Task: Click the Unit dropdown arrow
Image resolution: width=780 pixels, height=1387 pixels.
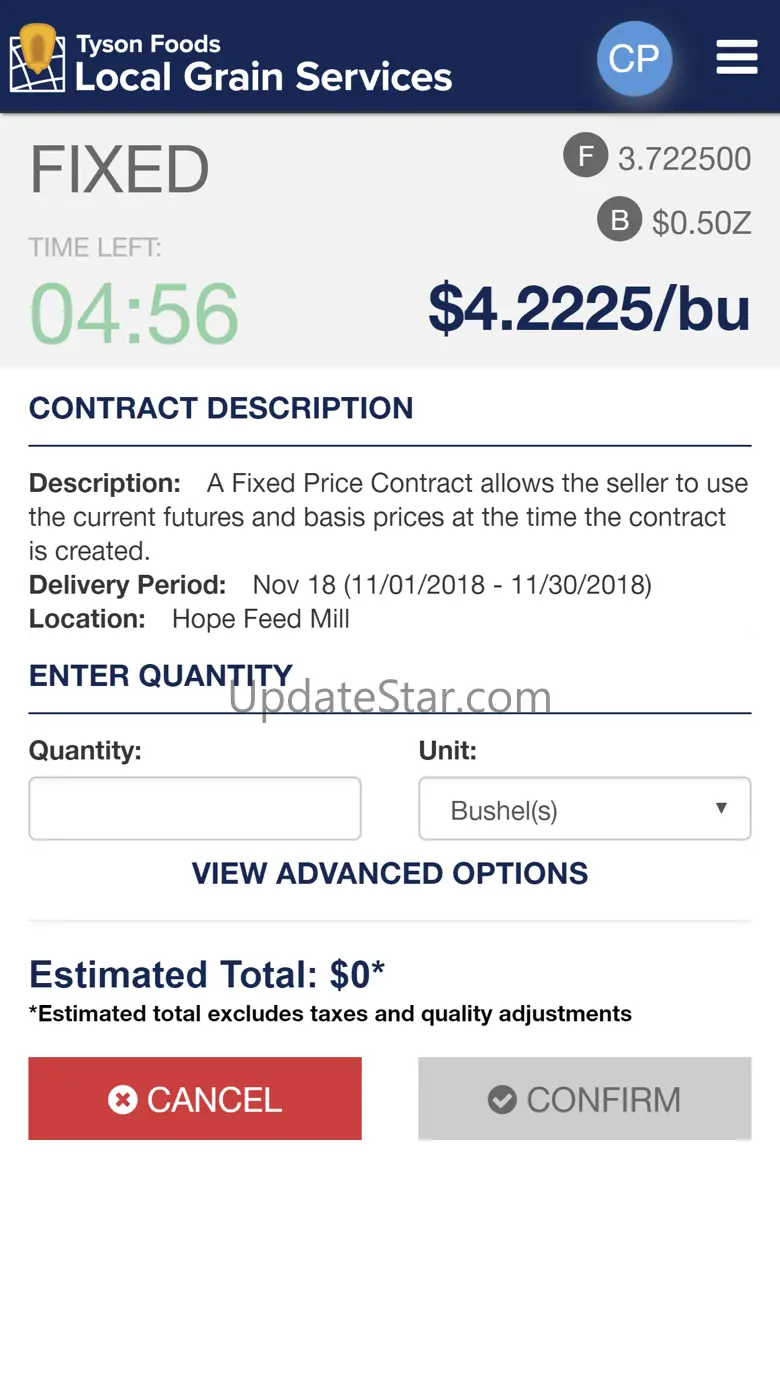Action: pyautogui.click(x=721, y=808)
